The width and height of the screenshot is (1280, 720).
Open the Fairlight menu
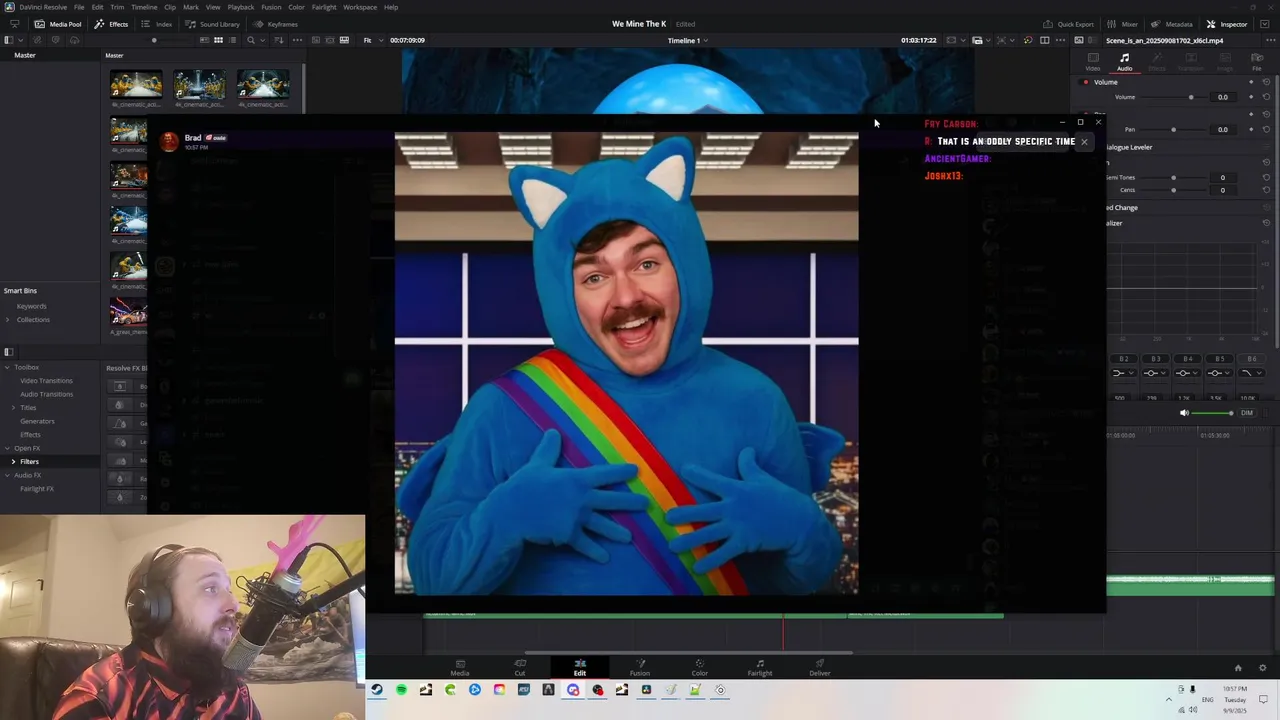tap(324, 7)
